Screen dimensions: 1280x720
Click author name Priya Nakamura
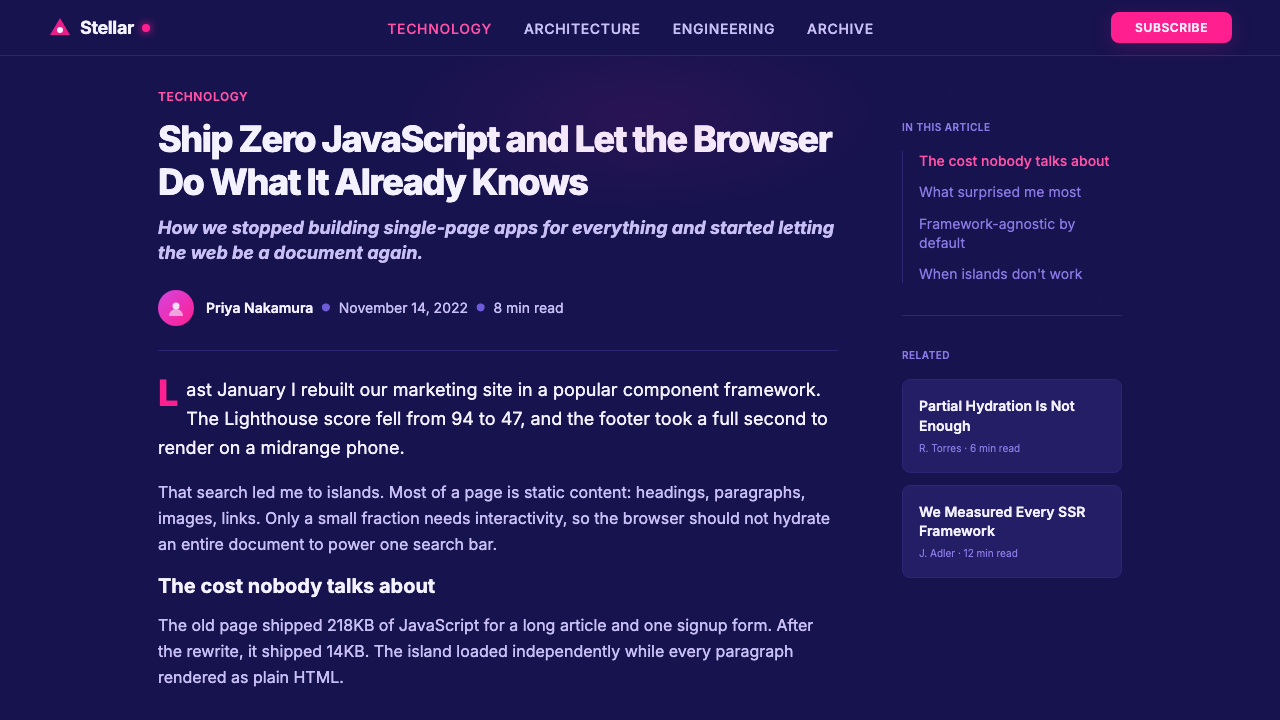(x=259, y=308)
